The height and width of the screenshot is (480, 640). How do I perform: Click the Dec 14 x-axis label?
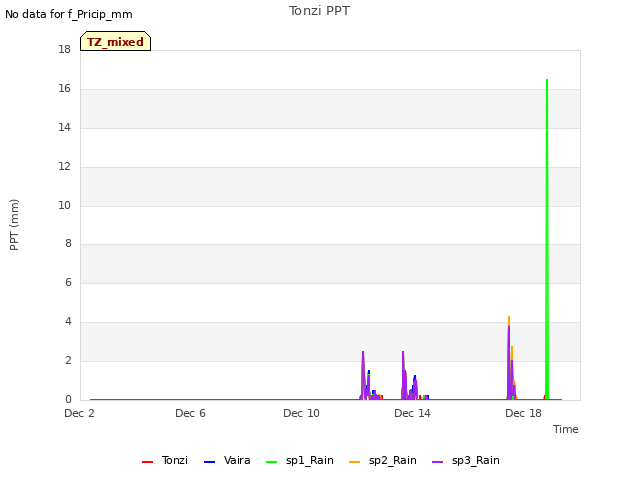pos(412,413)
